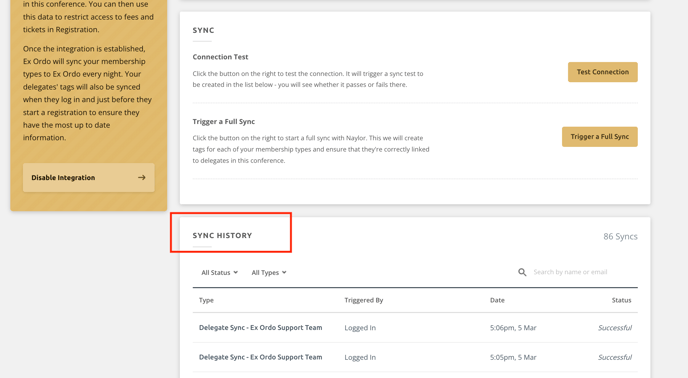Click the Trigger a Full Sync button
688x378 pixels.
click(x=599, y=137)
